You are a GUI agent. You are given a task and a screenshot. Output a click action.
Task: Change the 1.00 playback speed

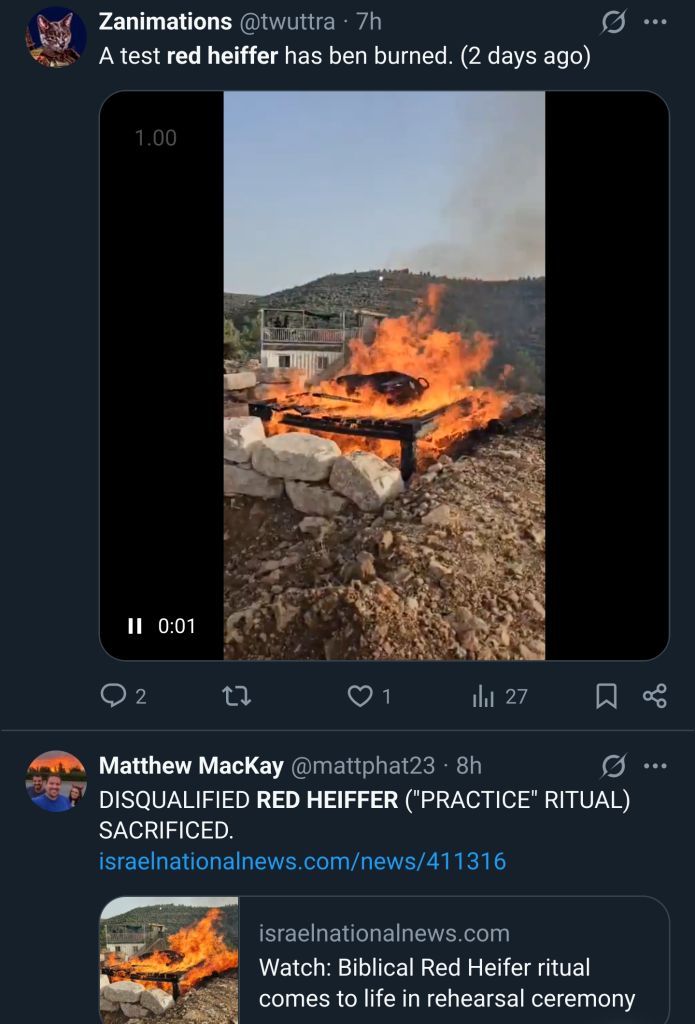[155, 138]
